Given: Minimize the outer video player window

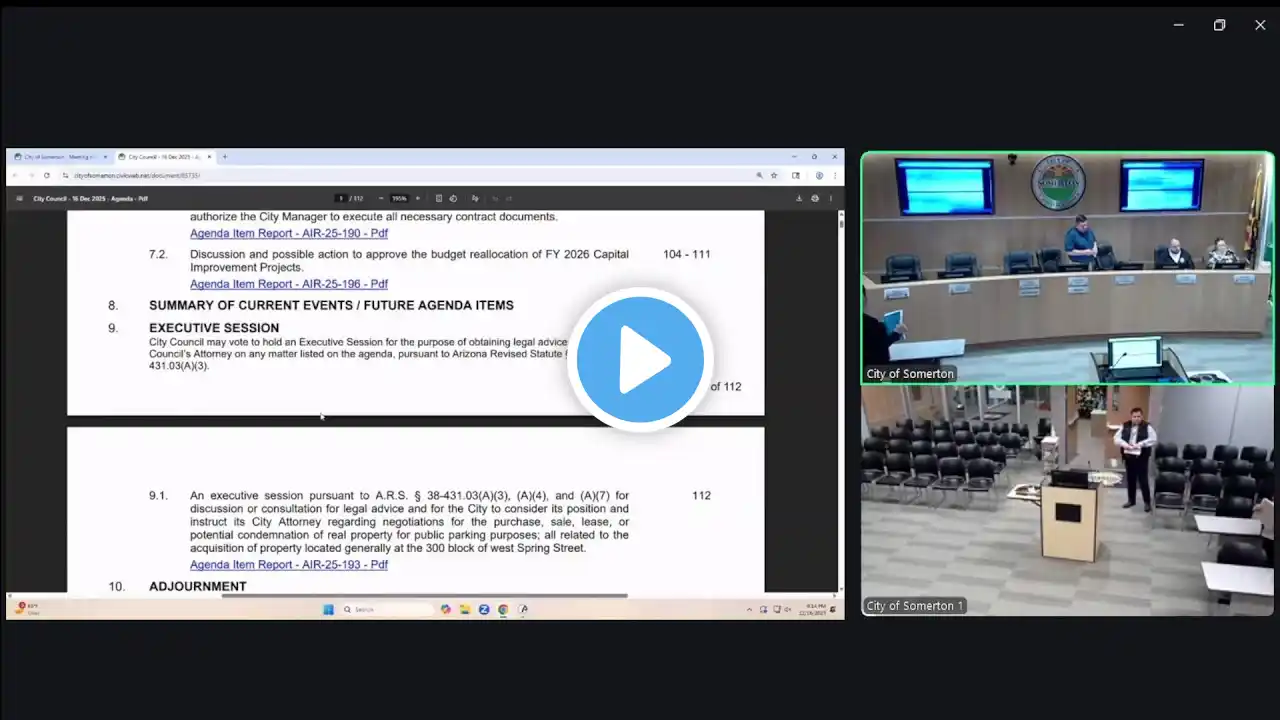Looking at the screenshot, I should (1179, 25).
